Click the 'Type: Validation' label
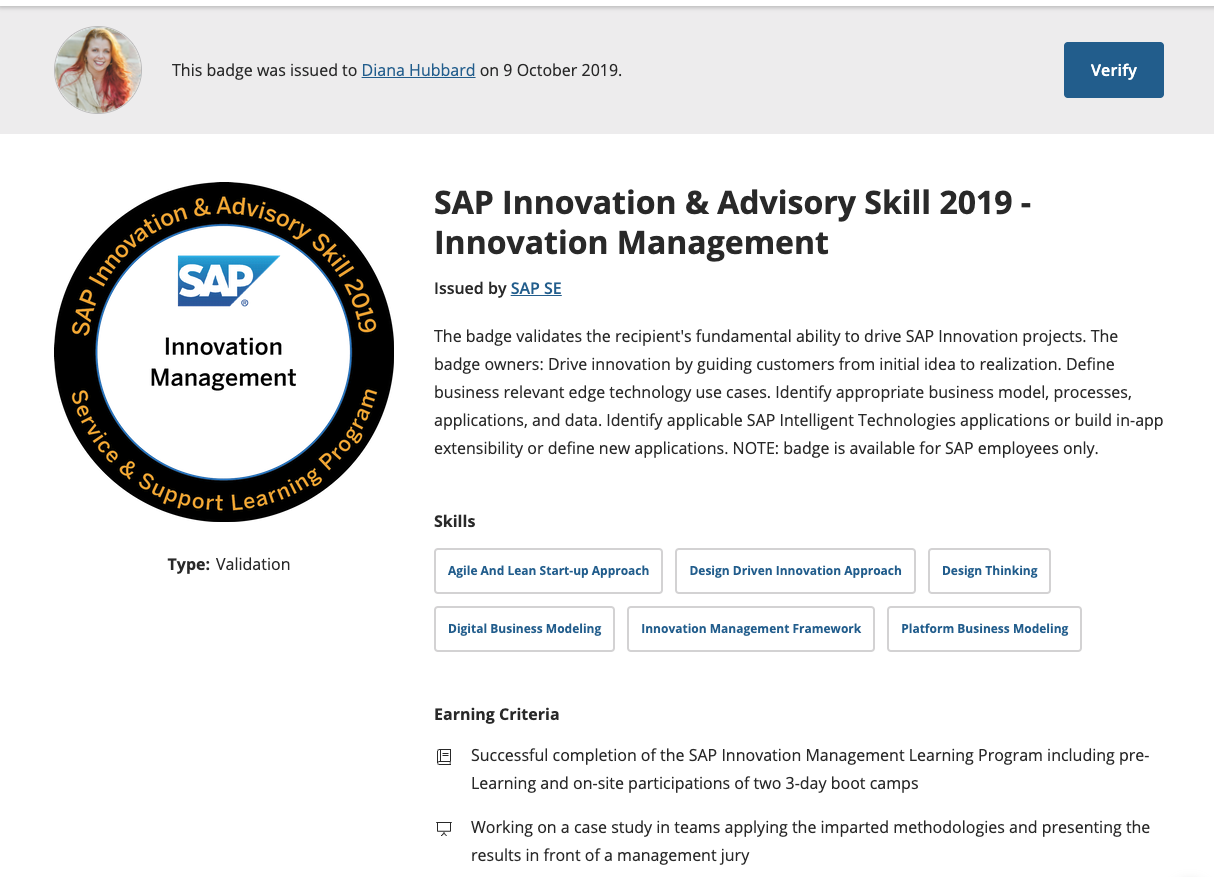This screenshot has height=877, width=1214. (x=229, y=564)
